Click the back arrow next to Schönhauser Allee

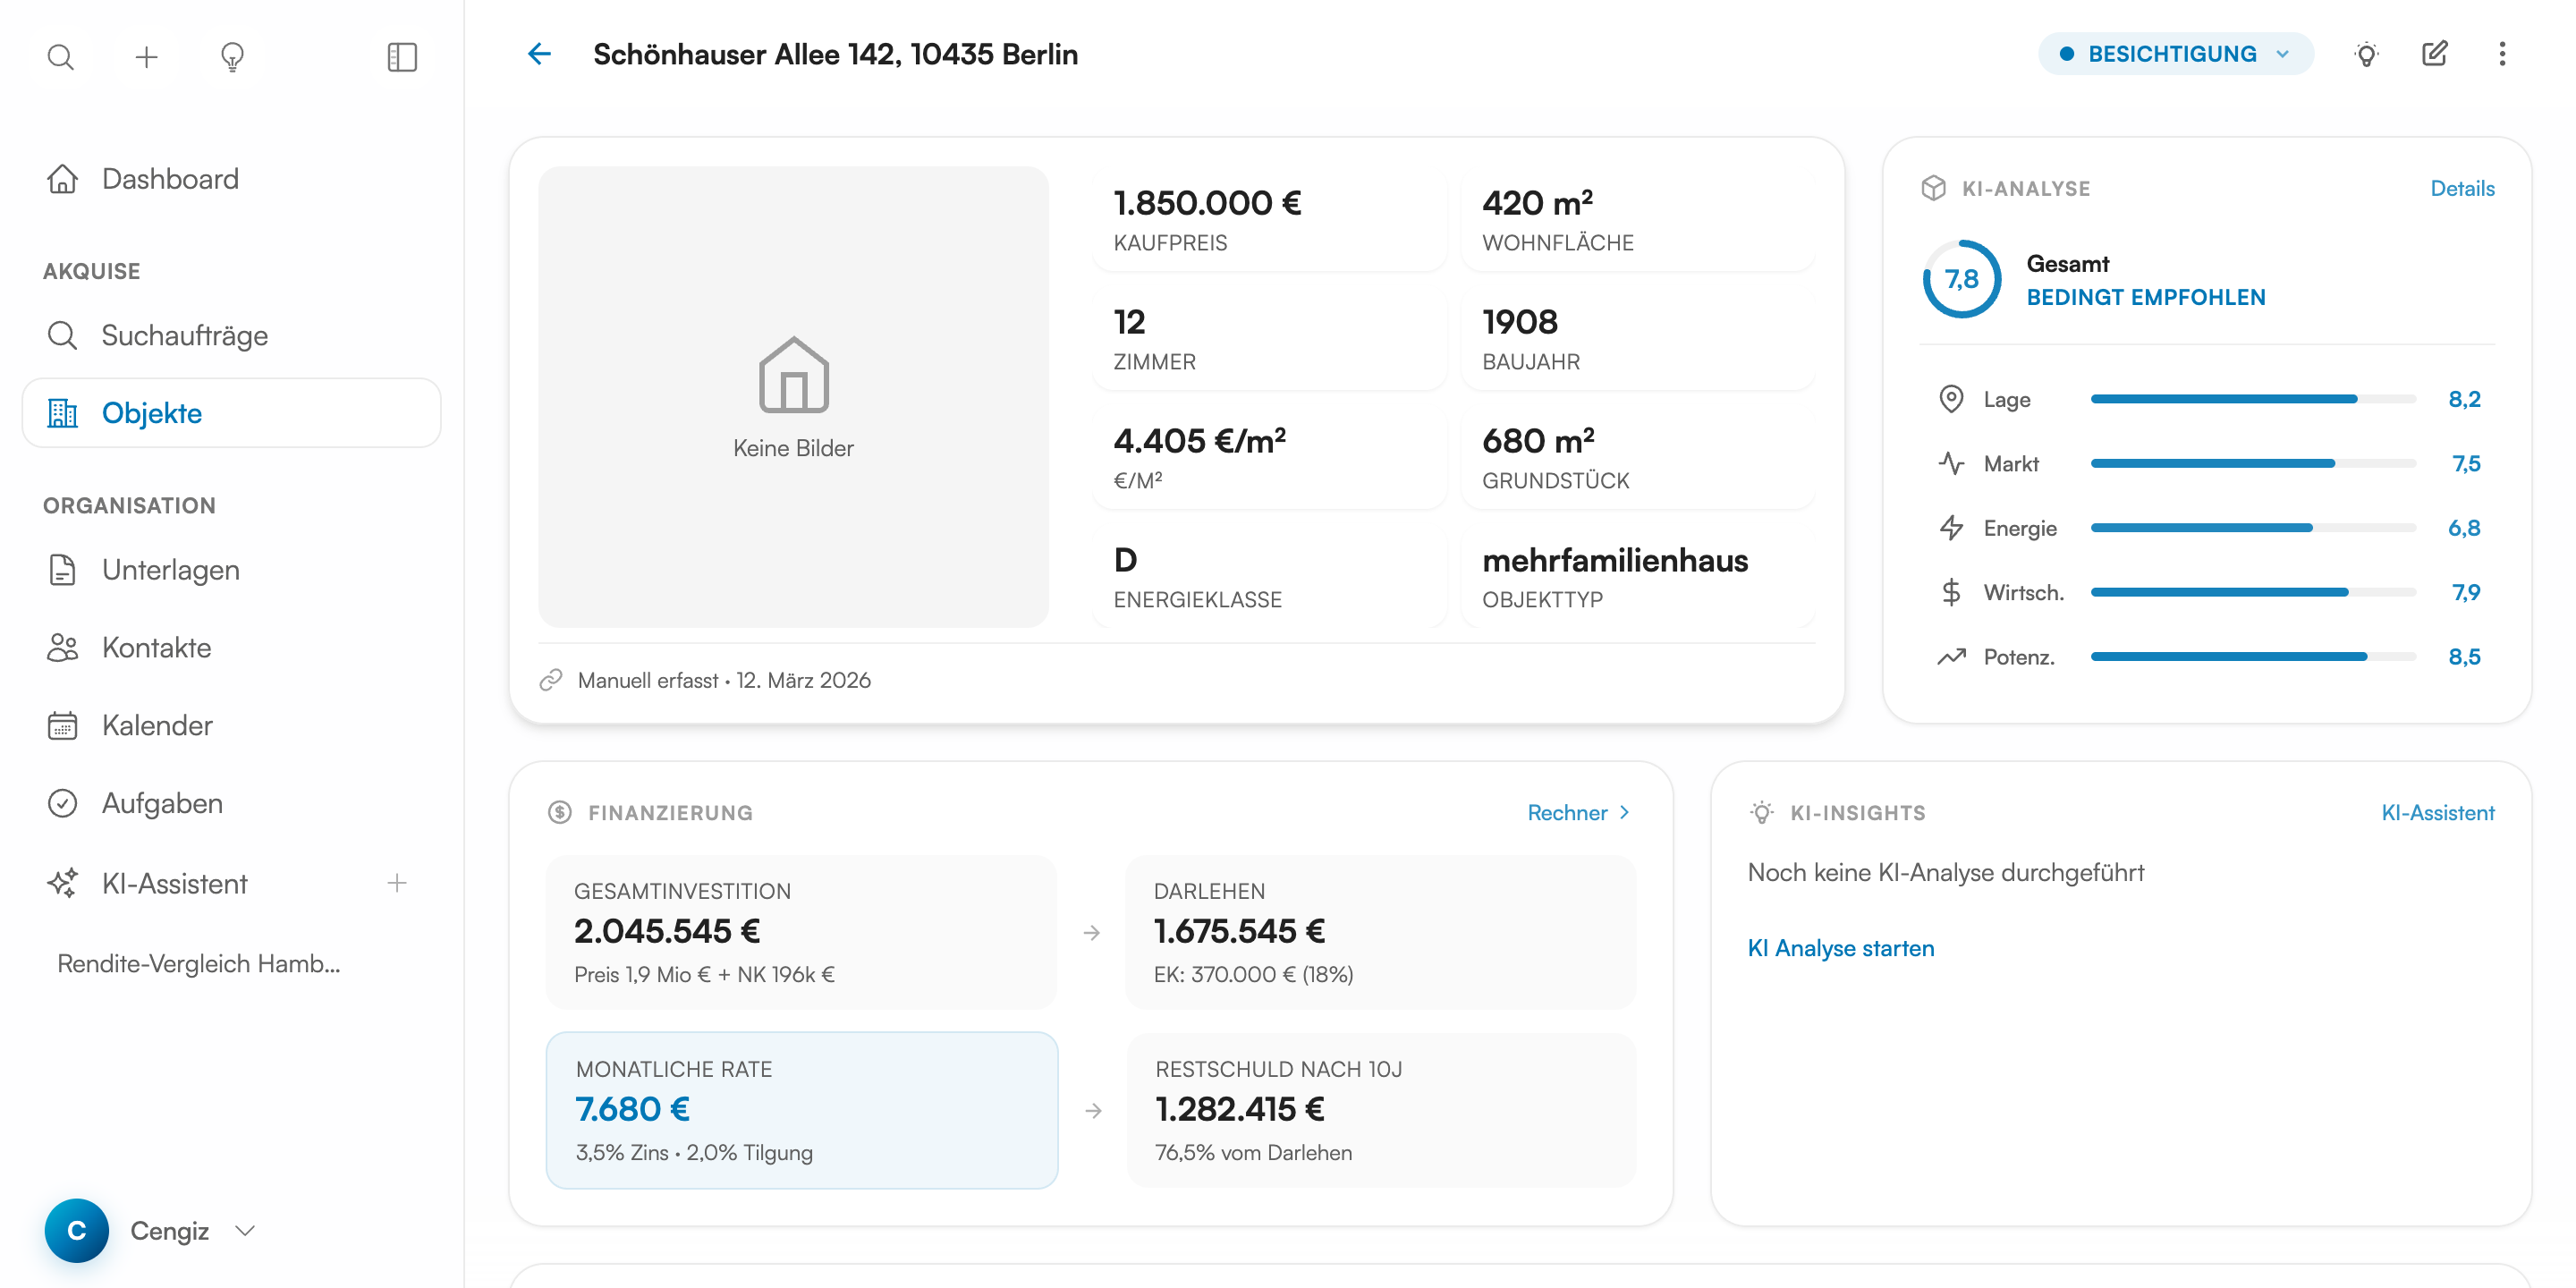coord(539,54)
